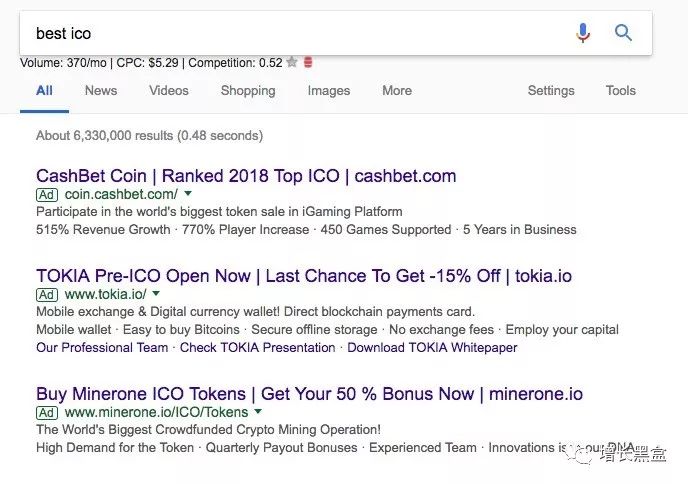Click the voice search microphone icon
The height and width of the screenshot is (484, 688).
click(x=583, y=33)
